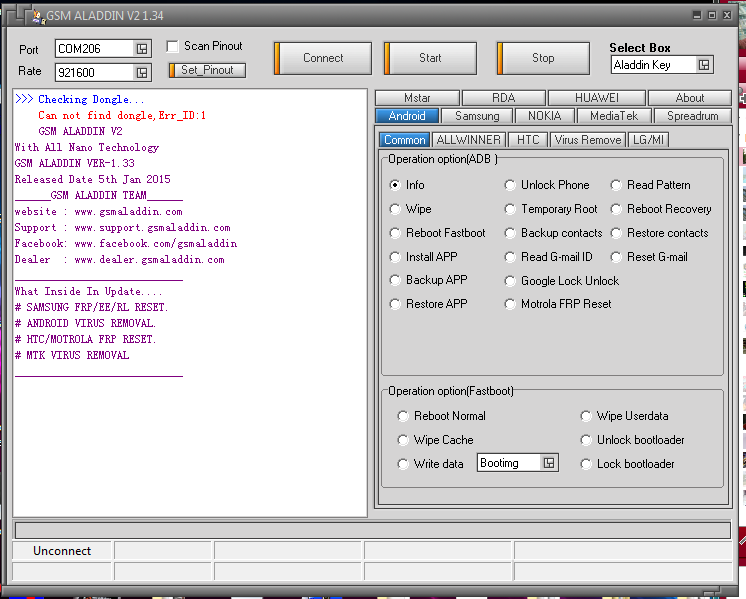Click the Facebook gsmaladdin log line

pos(126,244)
